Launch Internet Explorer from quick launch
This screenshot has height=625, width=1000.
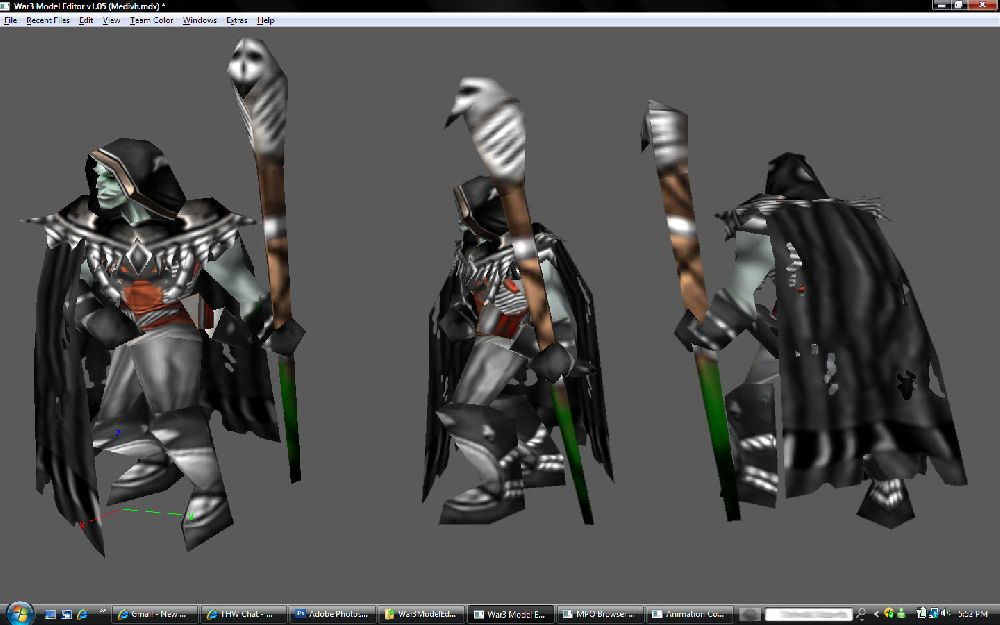tap(82, 614)
